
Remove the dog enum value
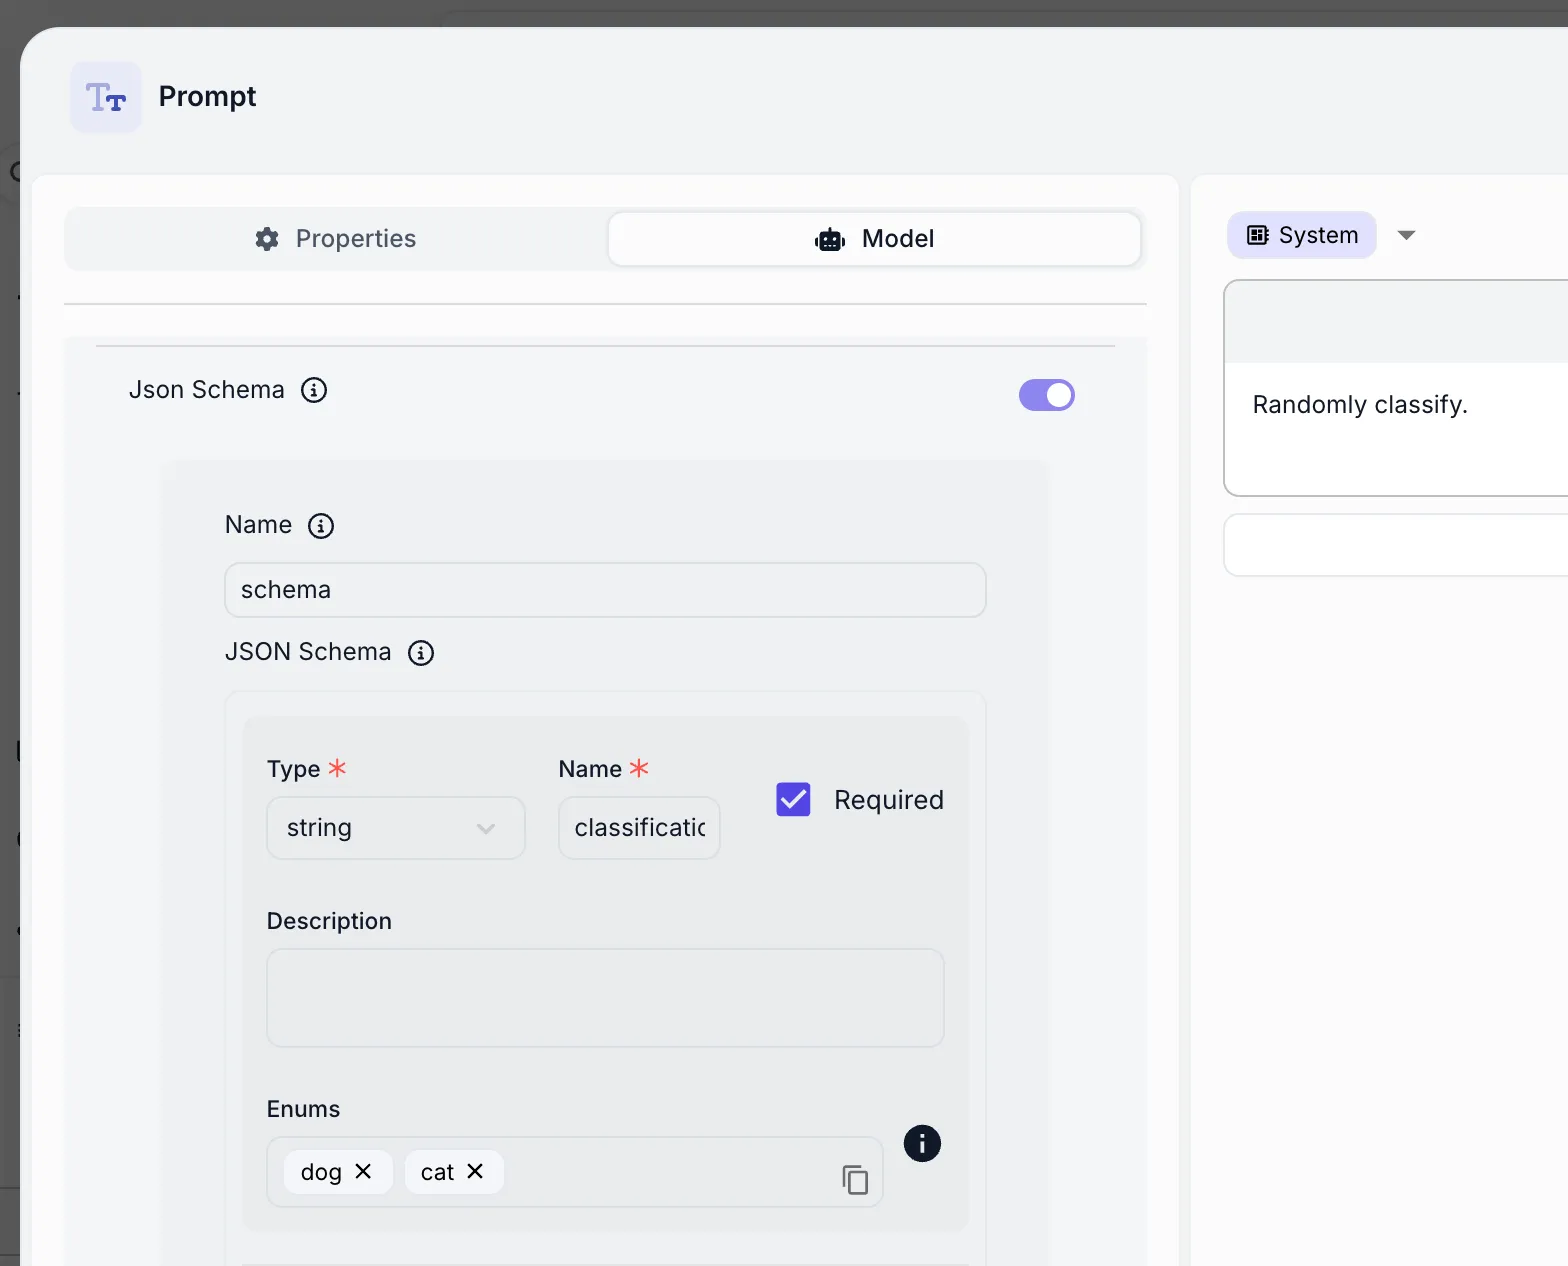[363, 1171]
